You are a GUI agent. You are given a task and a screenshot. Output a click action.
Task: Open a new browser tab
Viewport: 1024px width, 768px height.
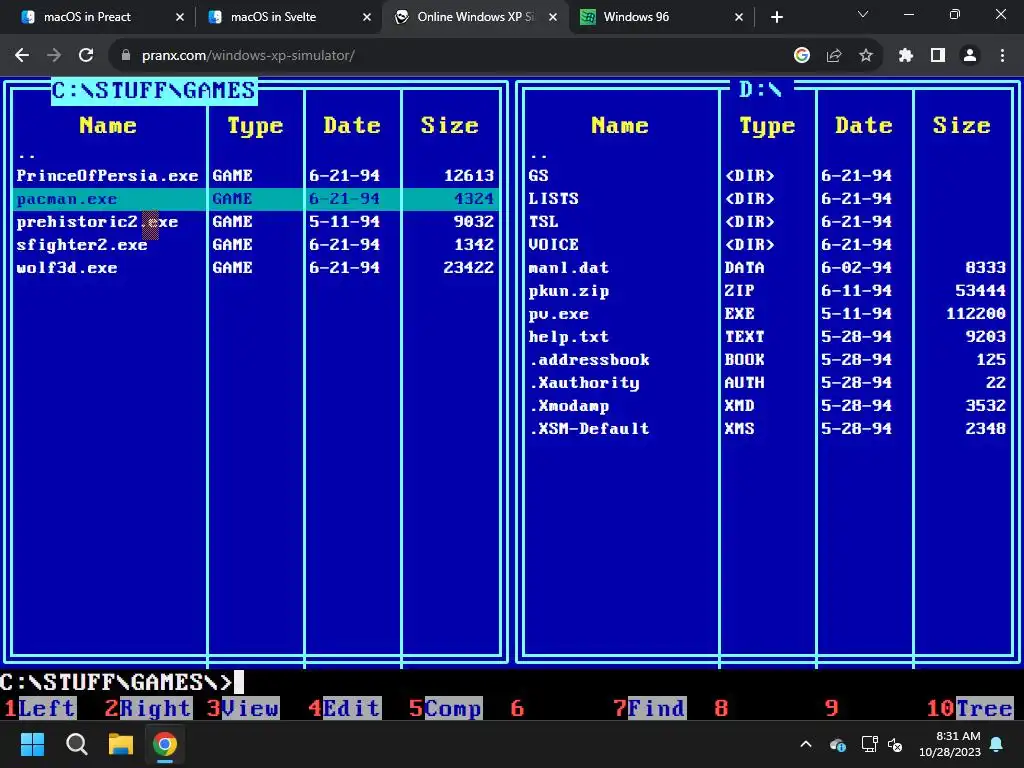pyautogui.click(x=776, y=17)
